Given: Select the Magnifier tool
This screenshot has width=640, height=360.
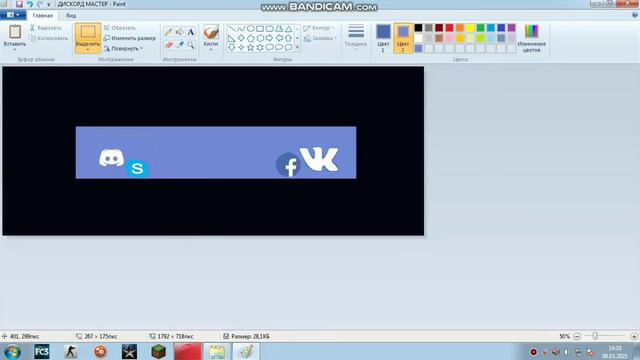Looking at the screenshot, I should [191, 44].
